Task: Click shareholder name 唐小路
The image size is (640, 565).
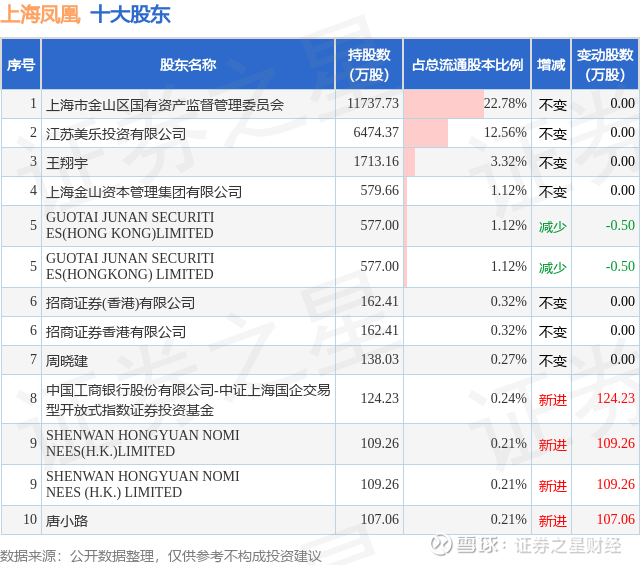Action: (67, 521)
